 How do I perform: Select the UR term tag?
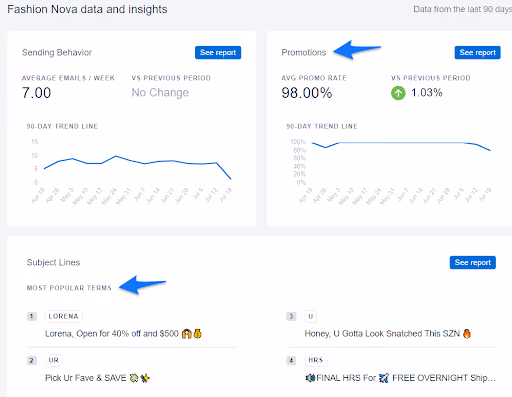coord(54,360)
